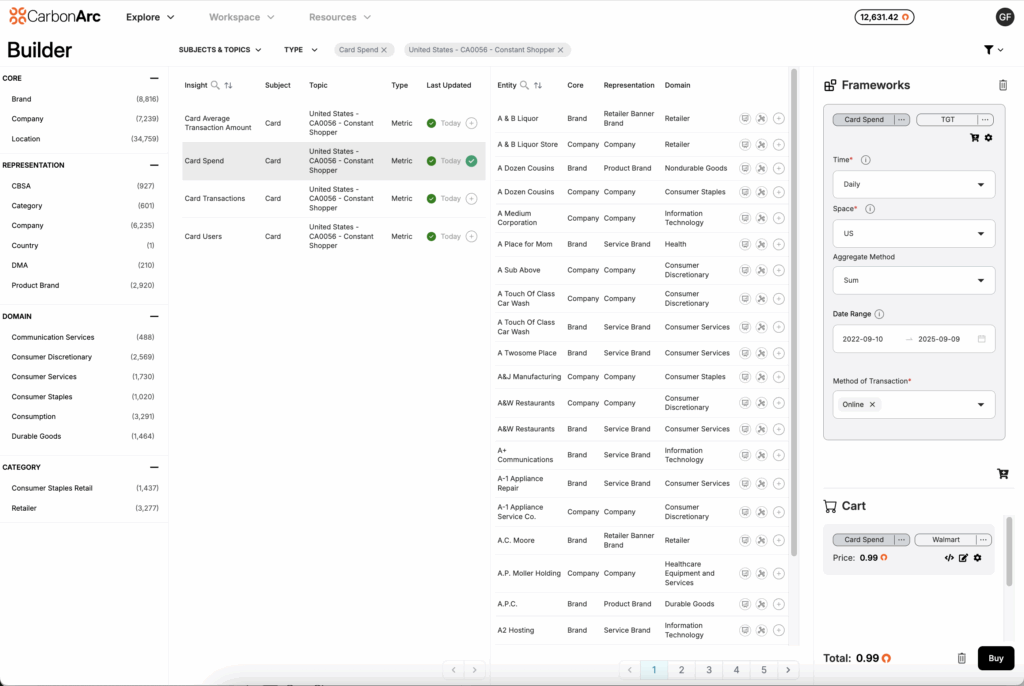Open the Card Spend framework options ellipsis

[901, 120]
